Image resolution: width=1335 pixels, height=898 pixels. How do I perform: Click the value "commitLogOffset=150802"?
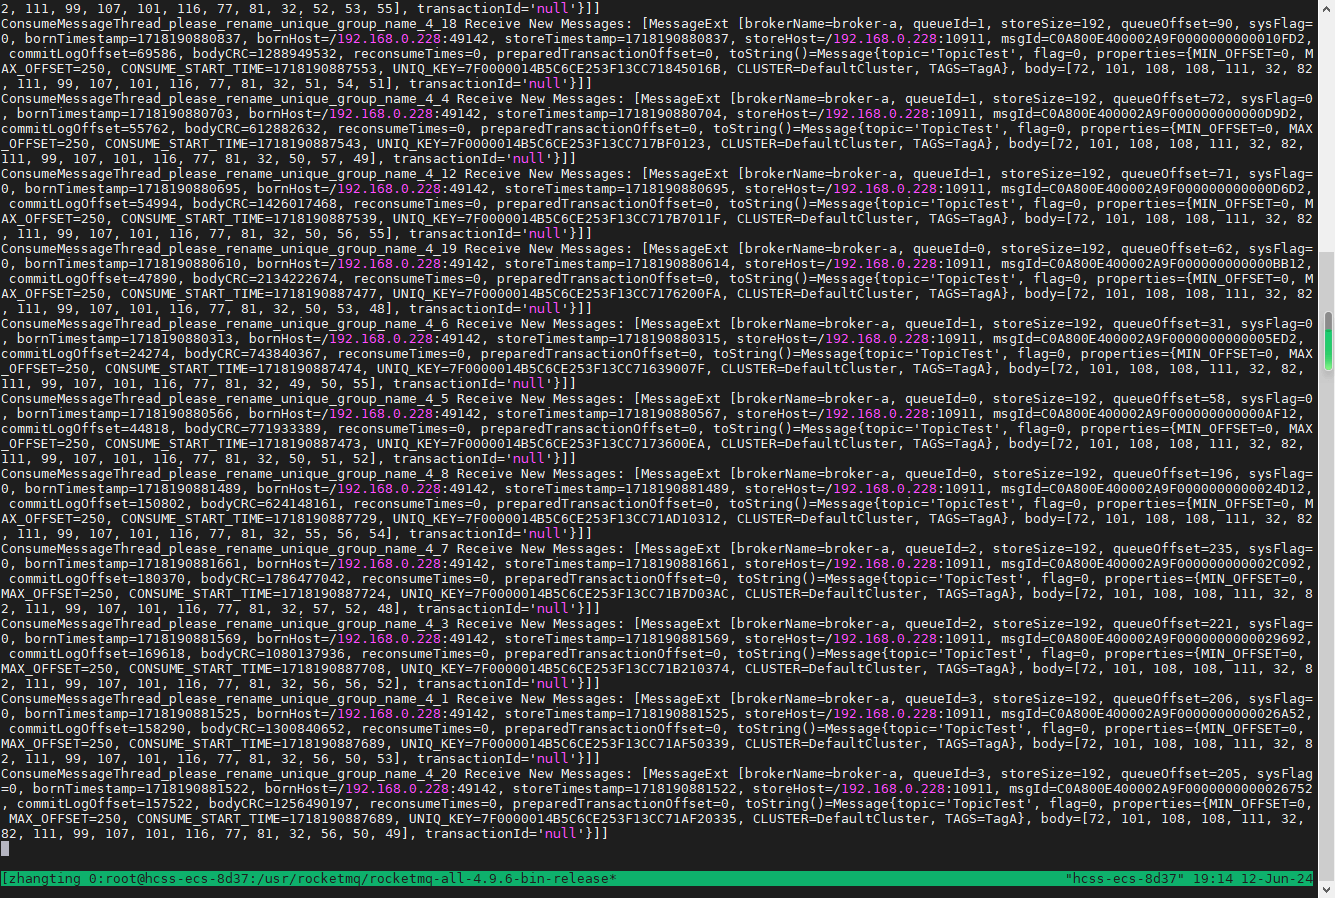(96, 504)
